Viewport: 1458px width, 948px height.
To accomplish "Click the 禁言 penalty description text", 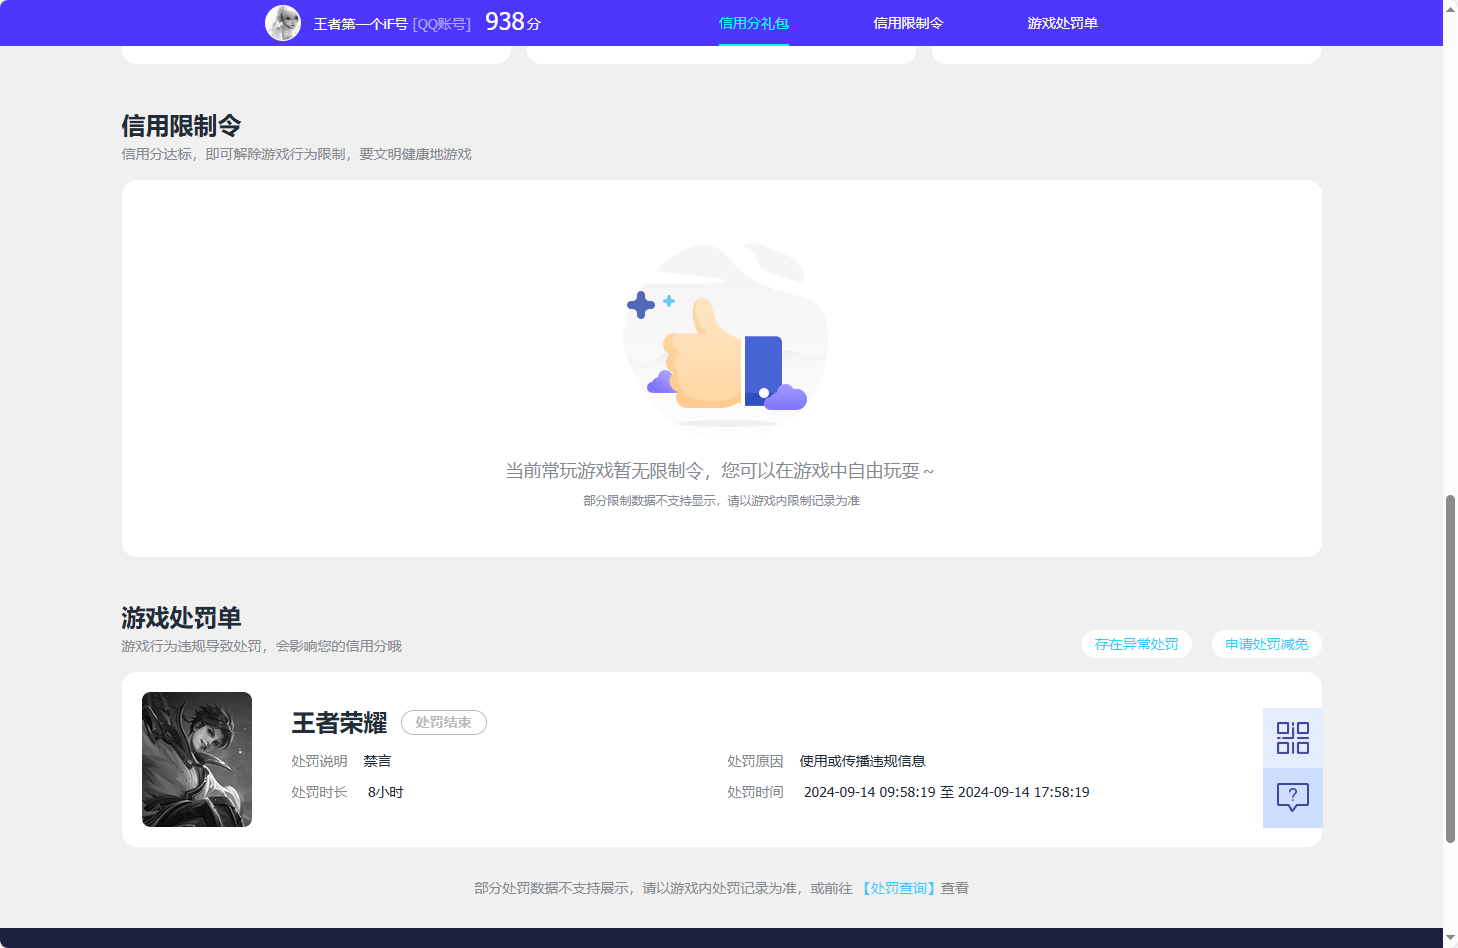I will pyautogui.click(x=377, y=760).
